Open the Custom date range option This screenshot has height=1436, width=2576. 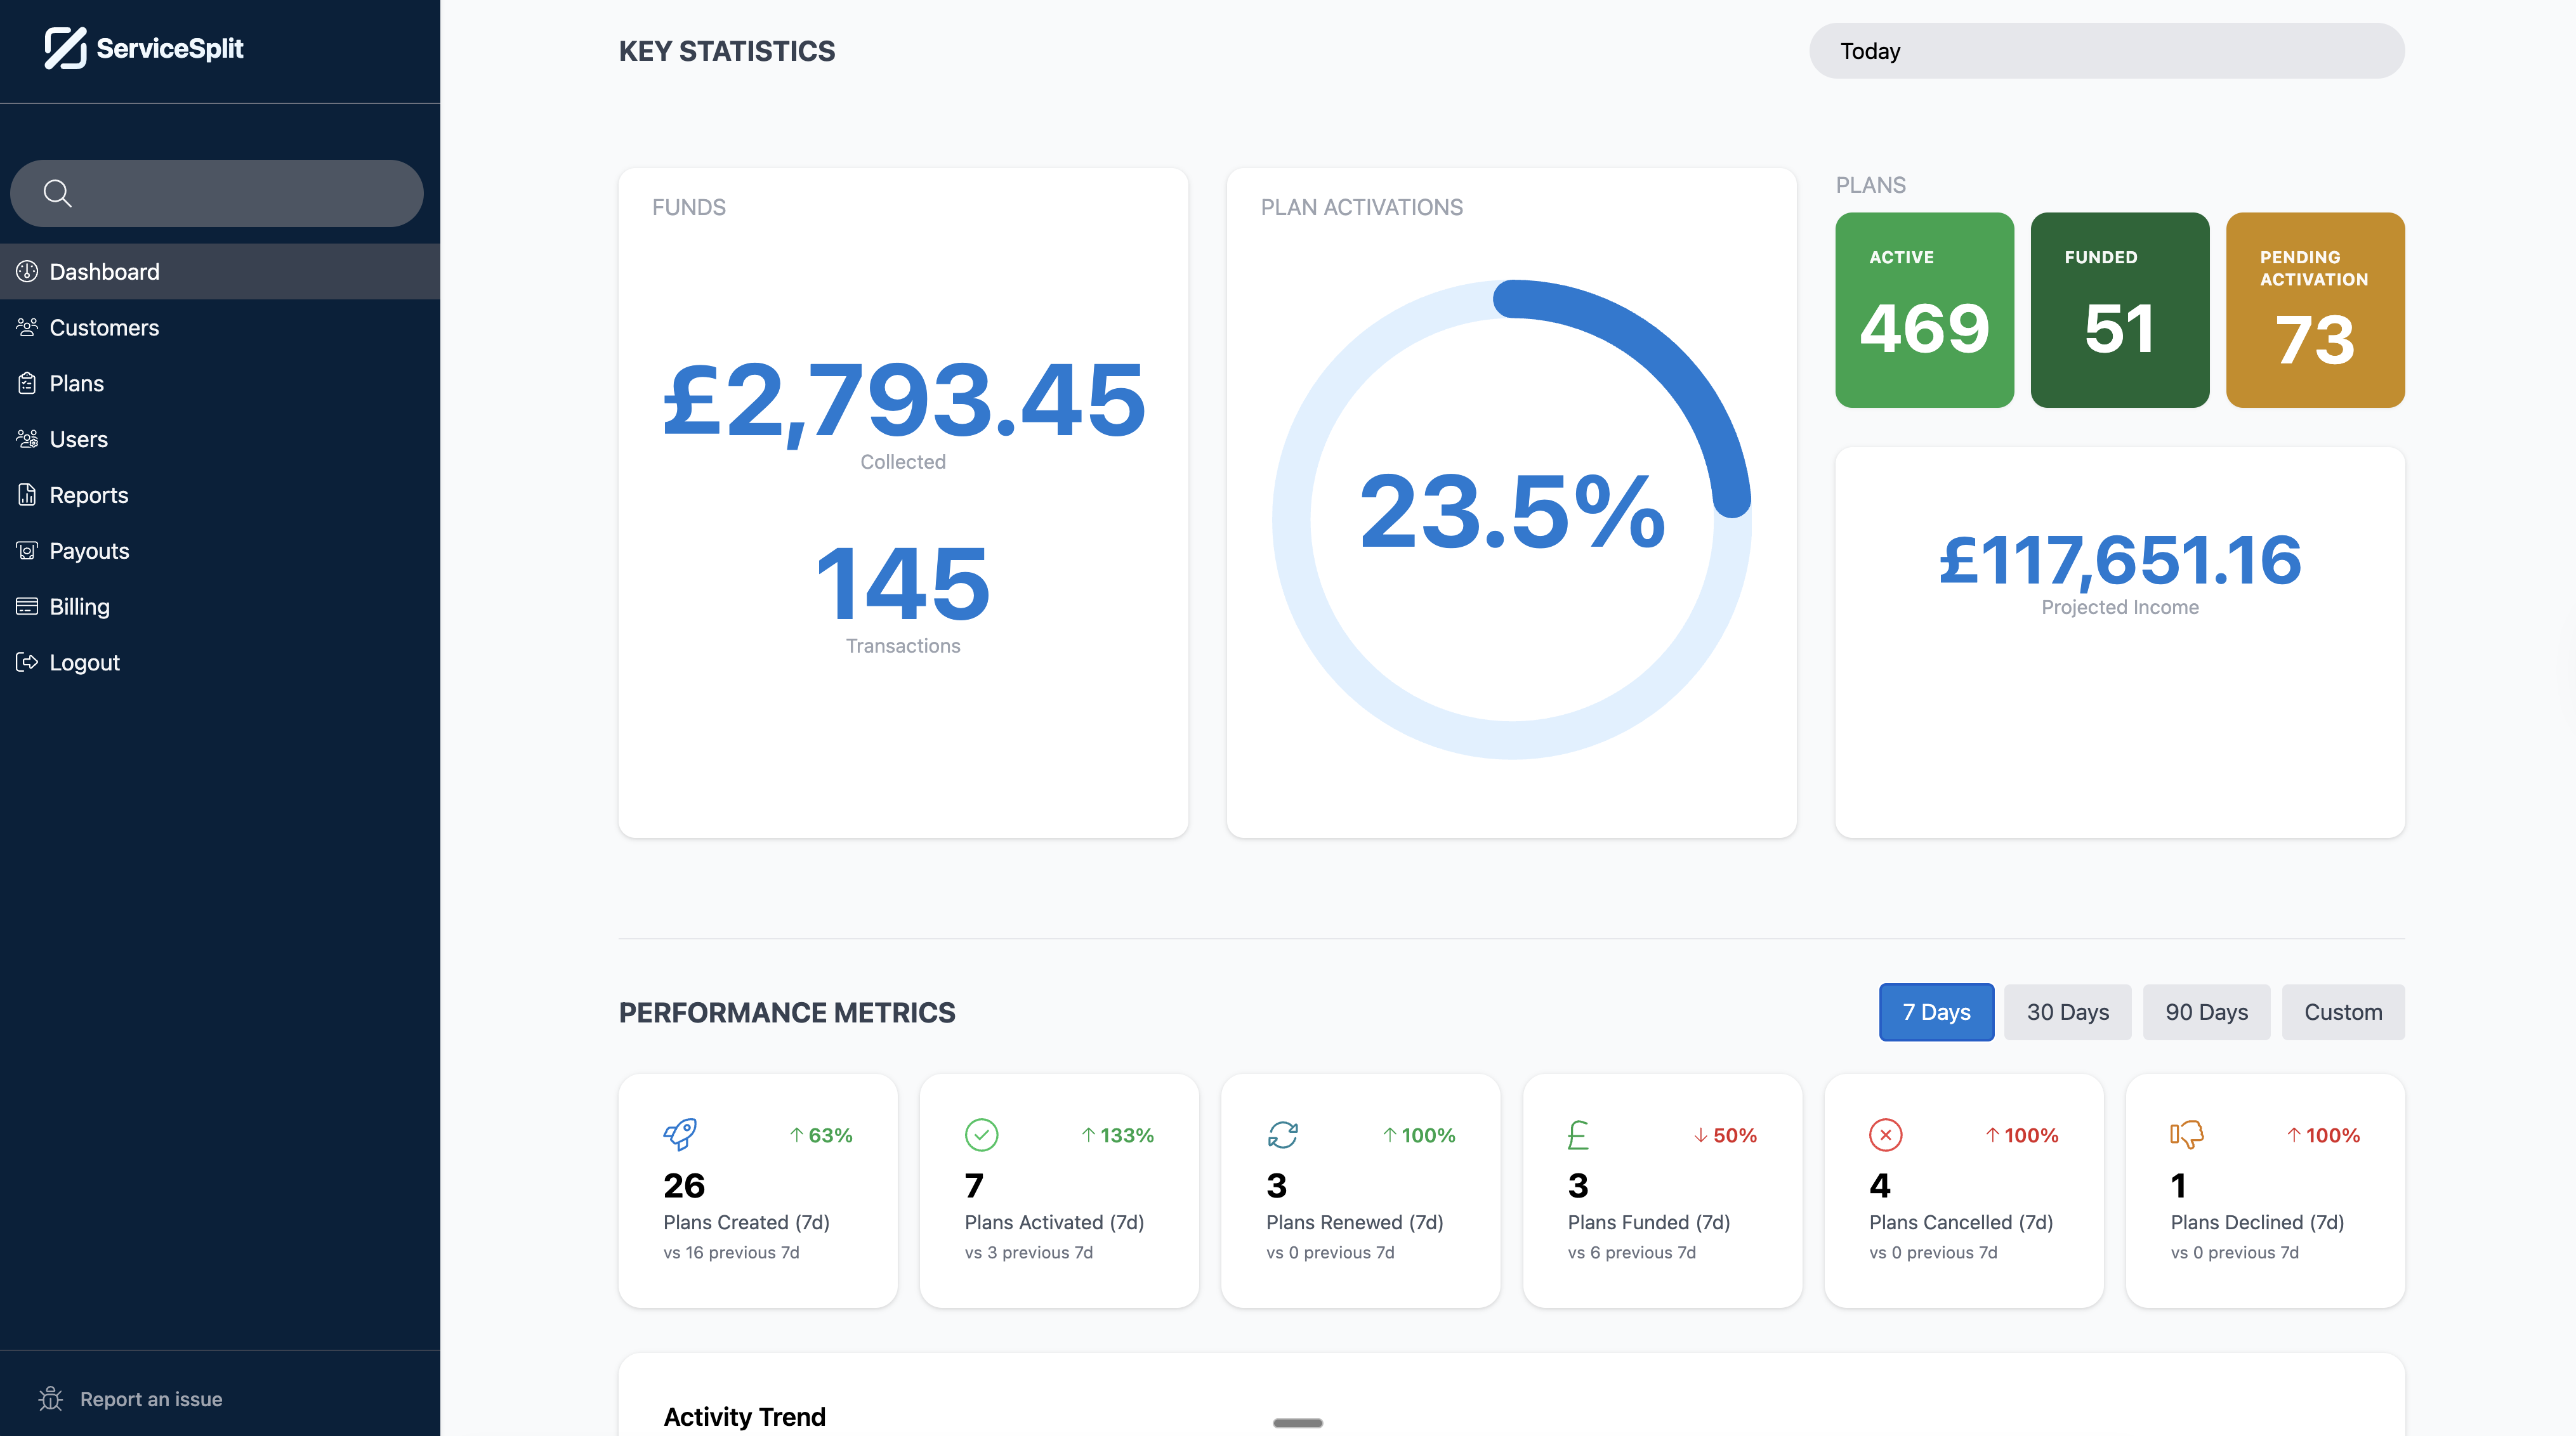click(x=2343, y=1012)
